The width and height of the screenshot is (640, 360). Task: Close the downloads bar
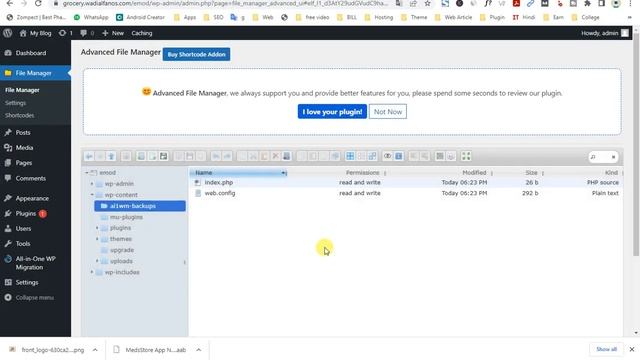631,349
